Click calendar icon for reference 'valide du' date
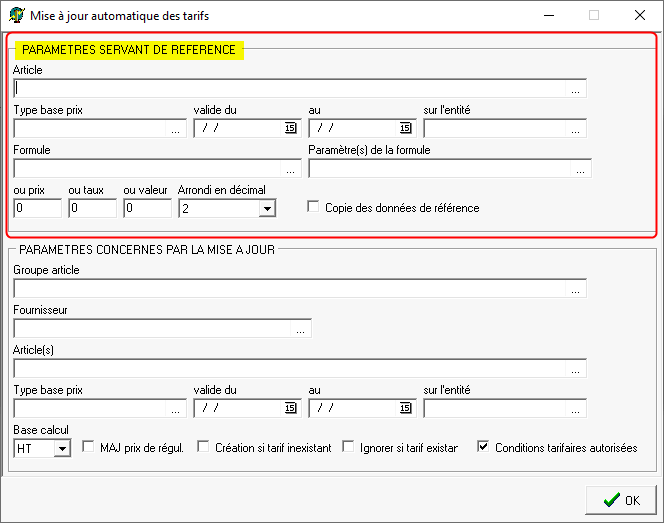 click(290, 128)
